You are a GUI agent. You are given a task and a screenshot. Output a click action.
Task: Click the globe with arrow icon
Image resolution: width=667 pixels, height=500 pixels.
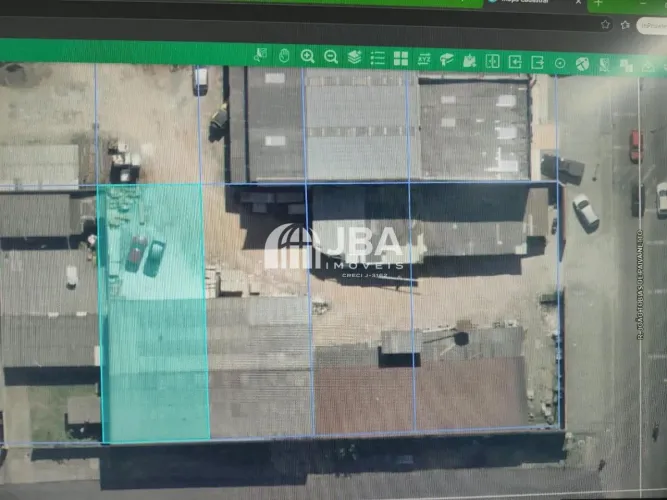tap(582, 64)
